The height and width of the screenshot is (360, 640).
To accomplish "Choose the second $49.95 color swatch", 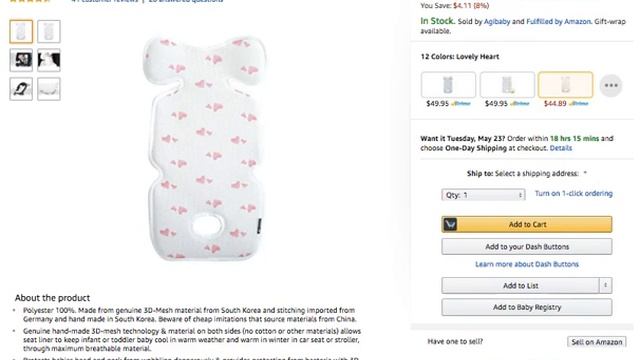I will (x=507, y=85).
